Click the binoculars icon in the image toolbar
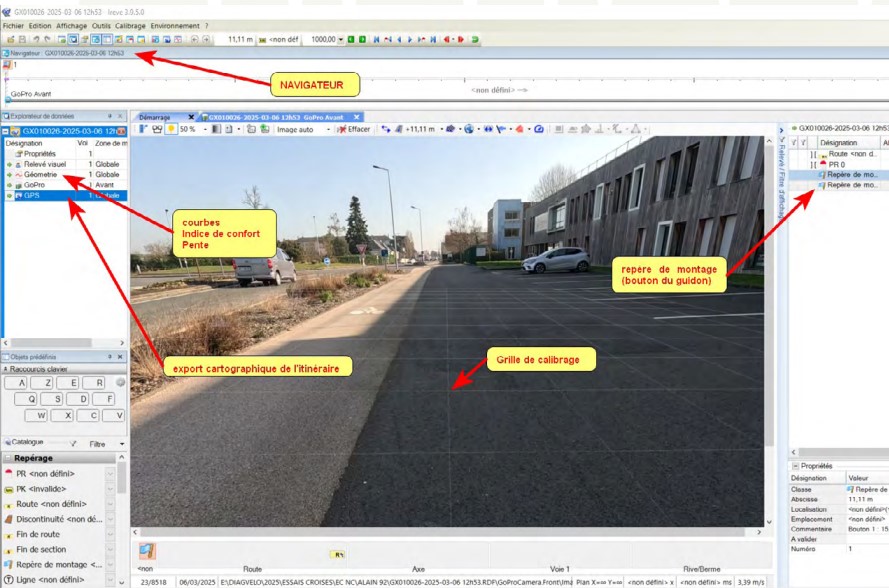889x588 pixels. click(x=157, y=129)
